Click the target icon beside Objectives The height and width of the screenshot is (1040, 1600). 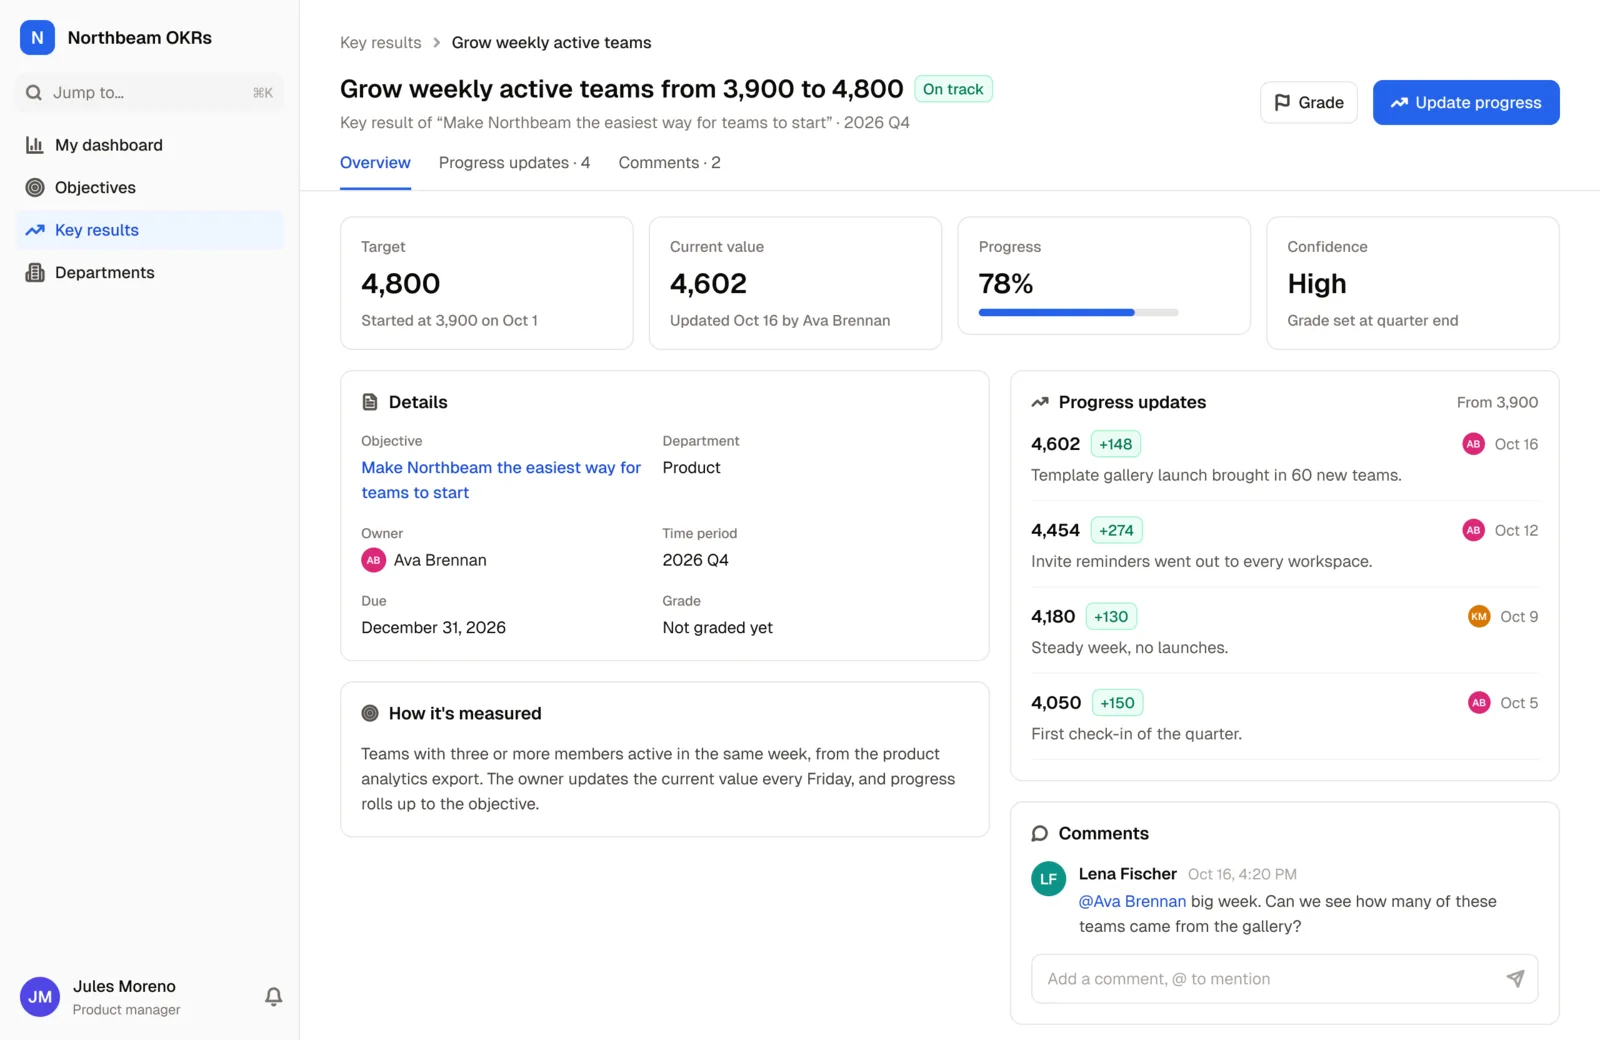coord(35,188)
